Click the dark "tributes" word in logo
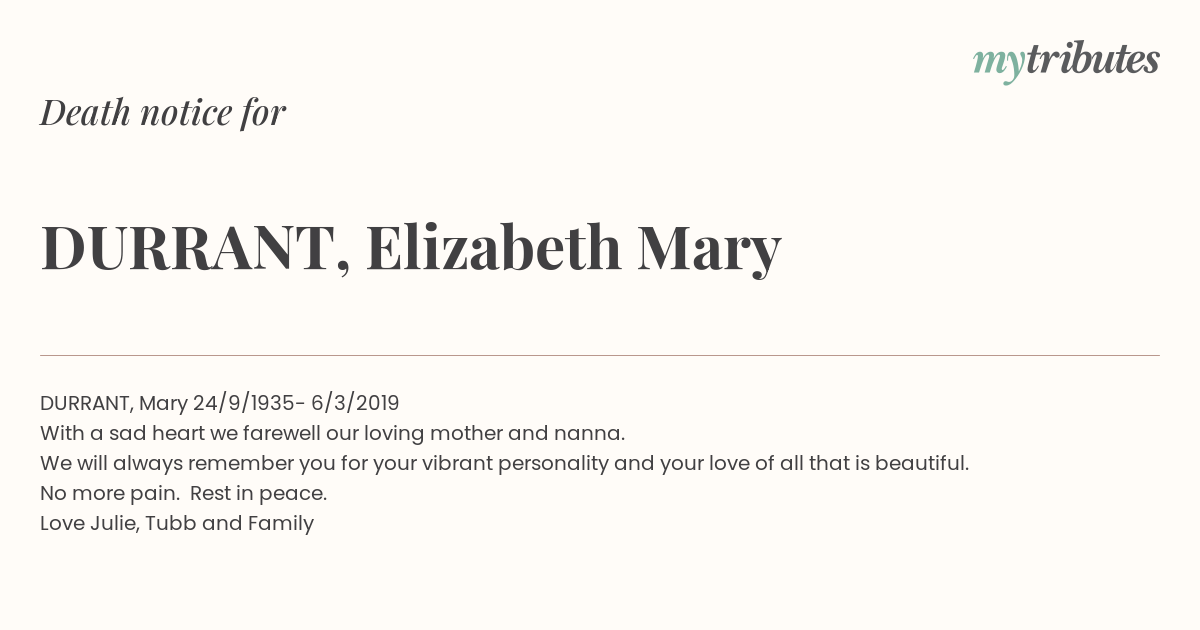The image size is (1200, 630). click(x=1093, y=59)
